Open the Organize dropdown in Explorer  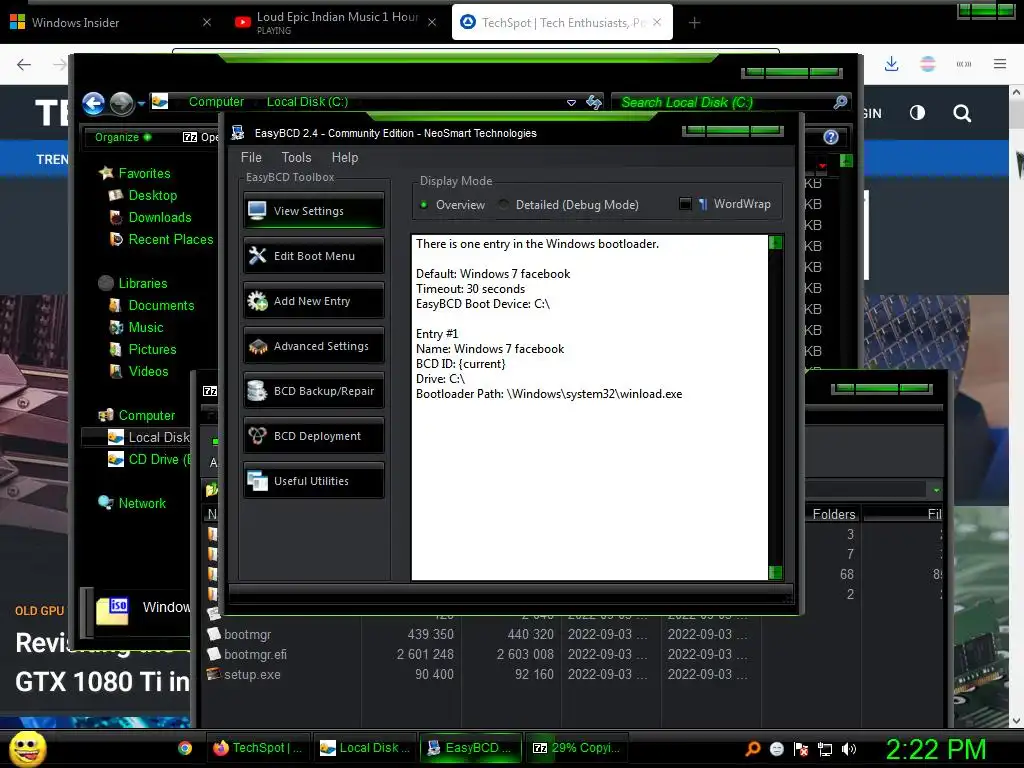(123, 137)
